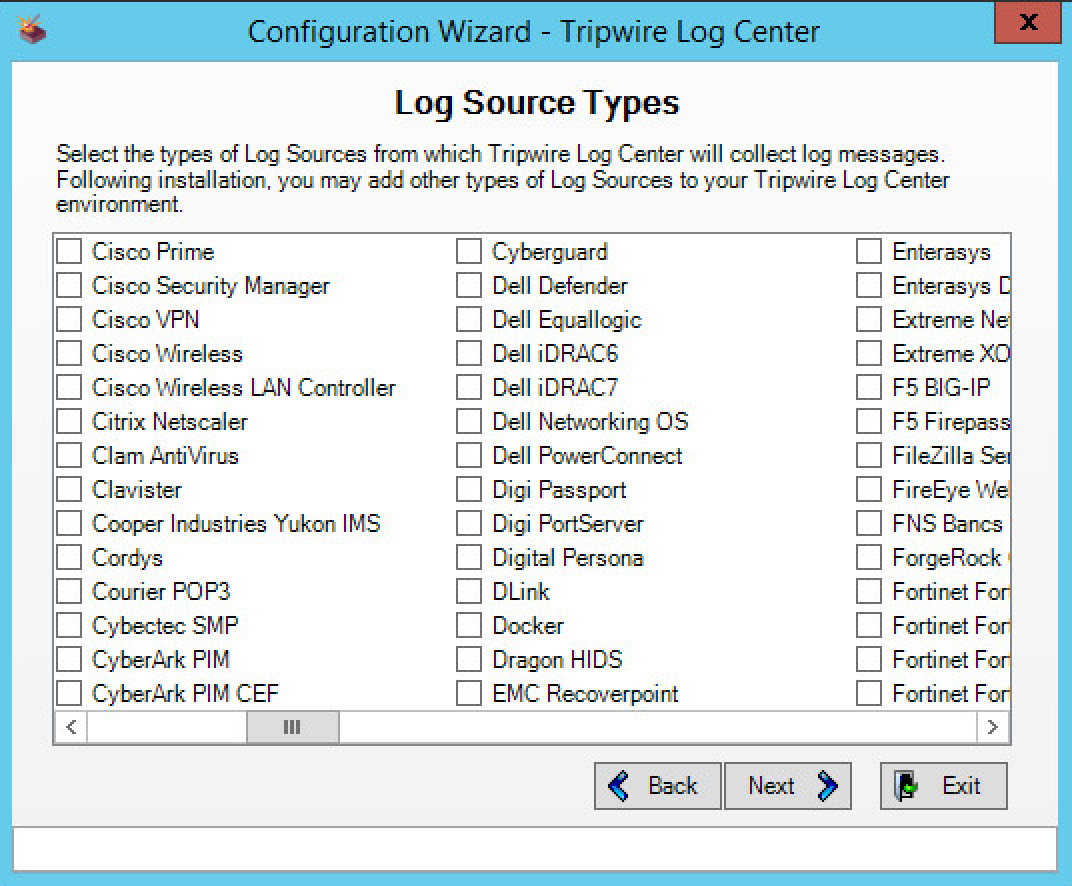Enable the Docker log source checkbox
The height and width of the screenshot is (886, 1072).
pyautogui.click(x=469, y=626)
